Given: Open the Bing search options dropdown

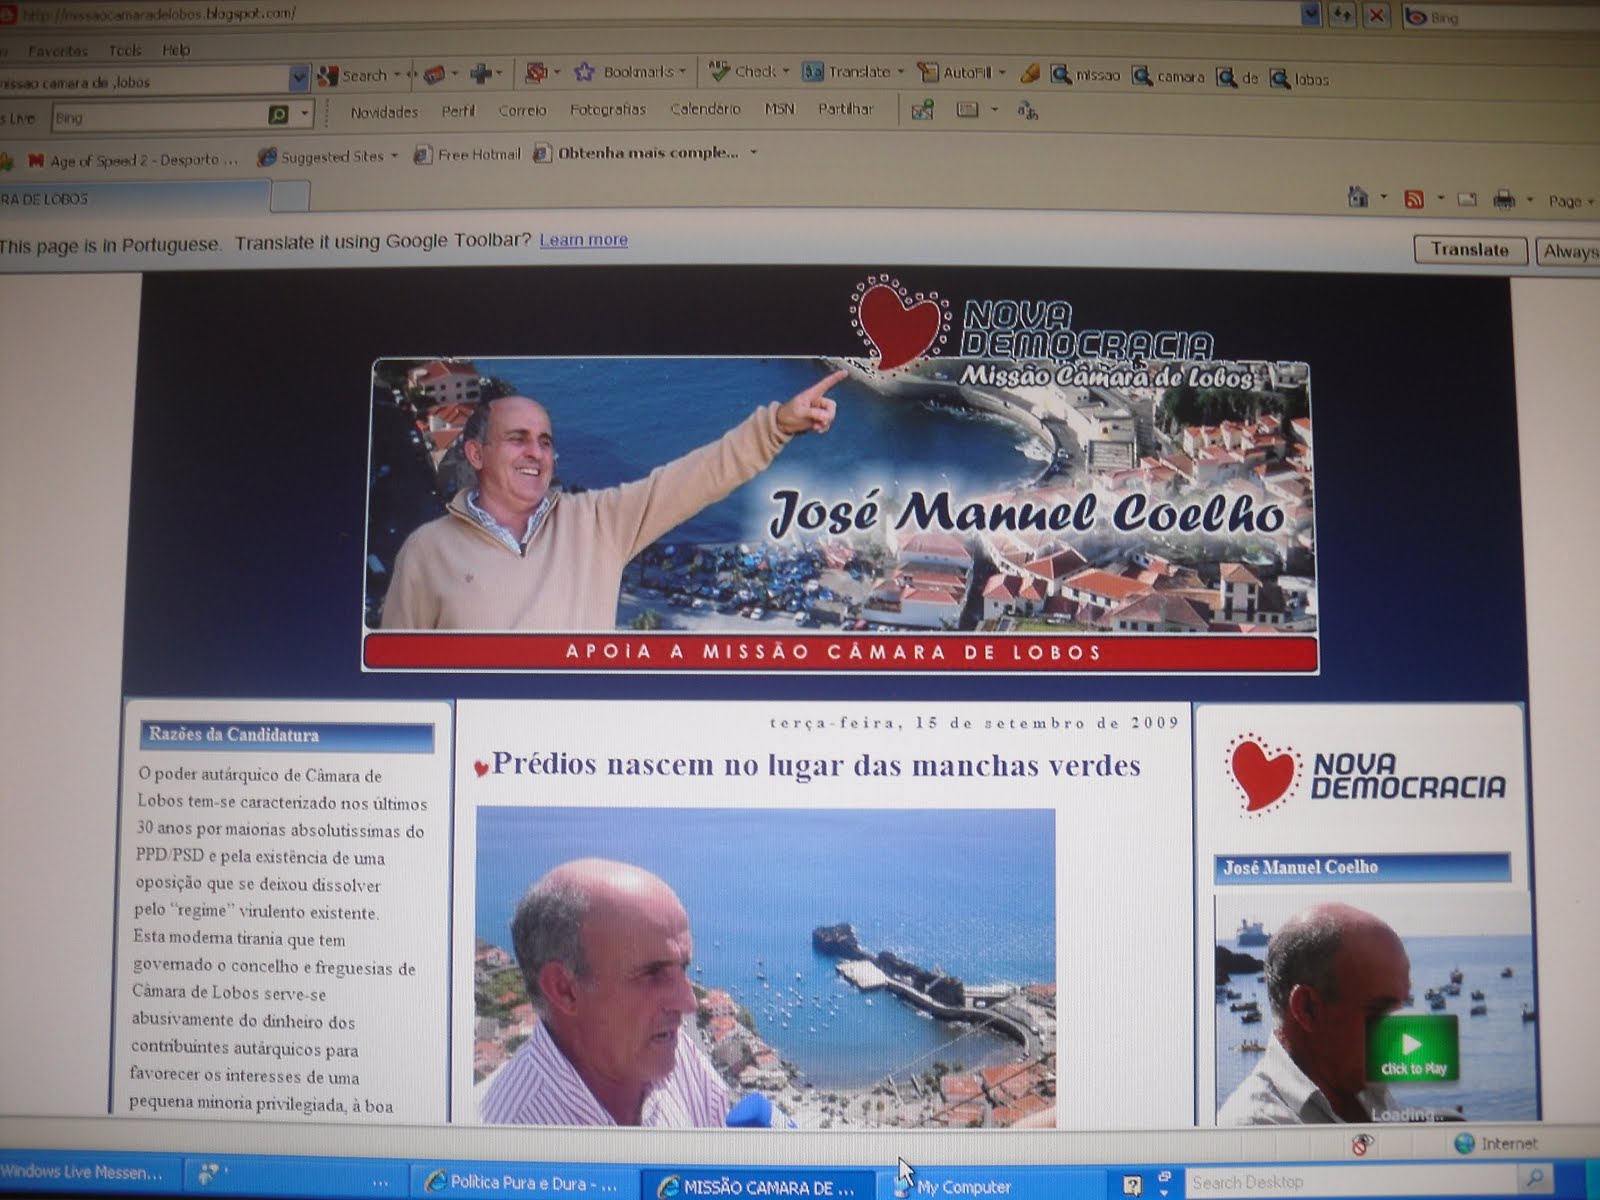Looking at the screenshot, I should pos(304,116).
